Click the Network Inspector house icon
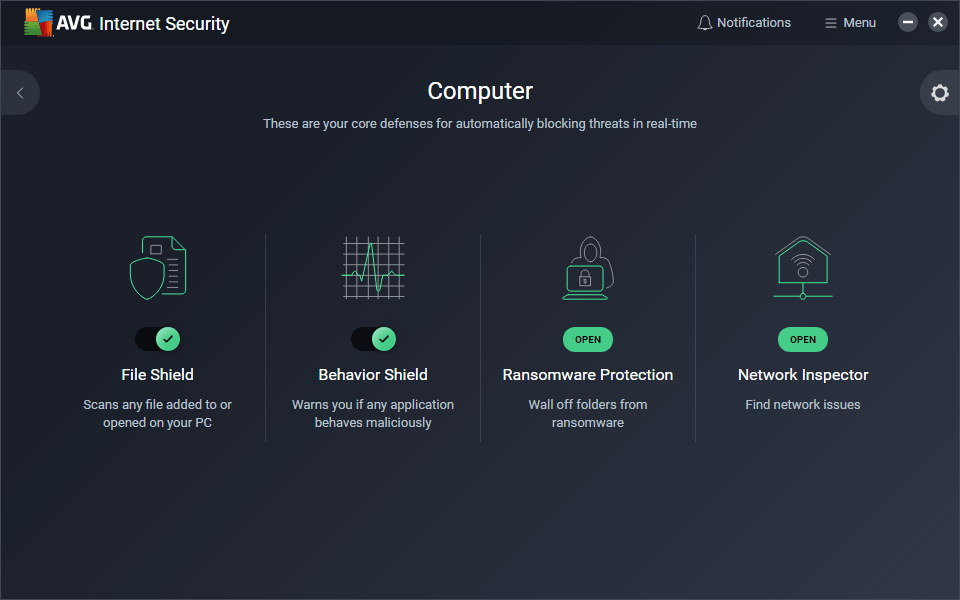Viewport: 960px width, 600px height. click(x=803, y=268)
